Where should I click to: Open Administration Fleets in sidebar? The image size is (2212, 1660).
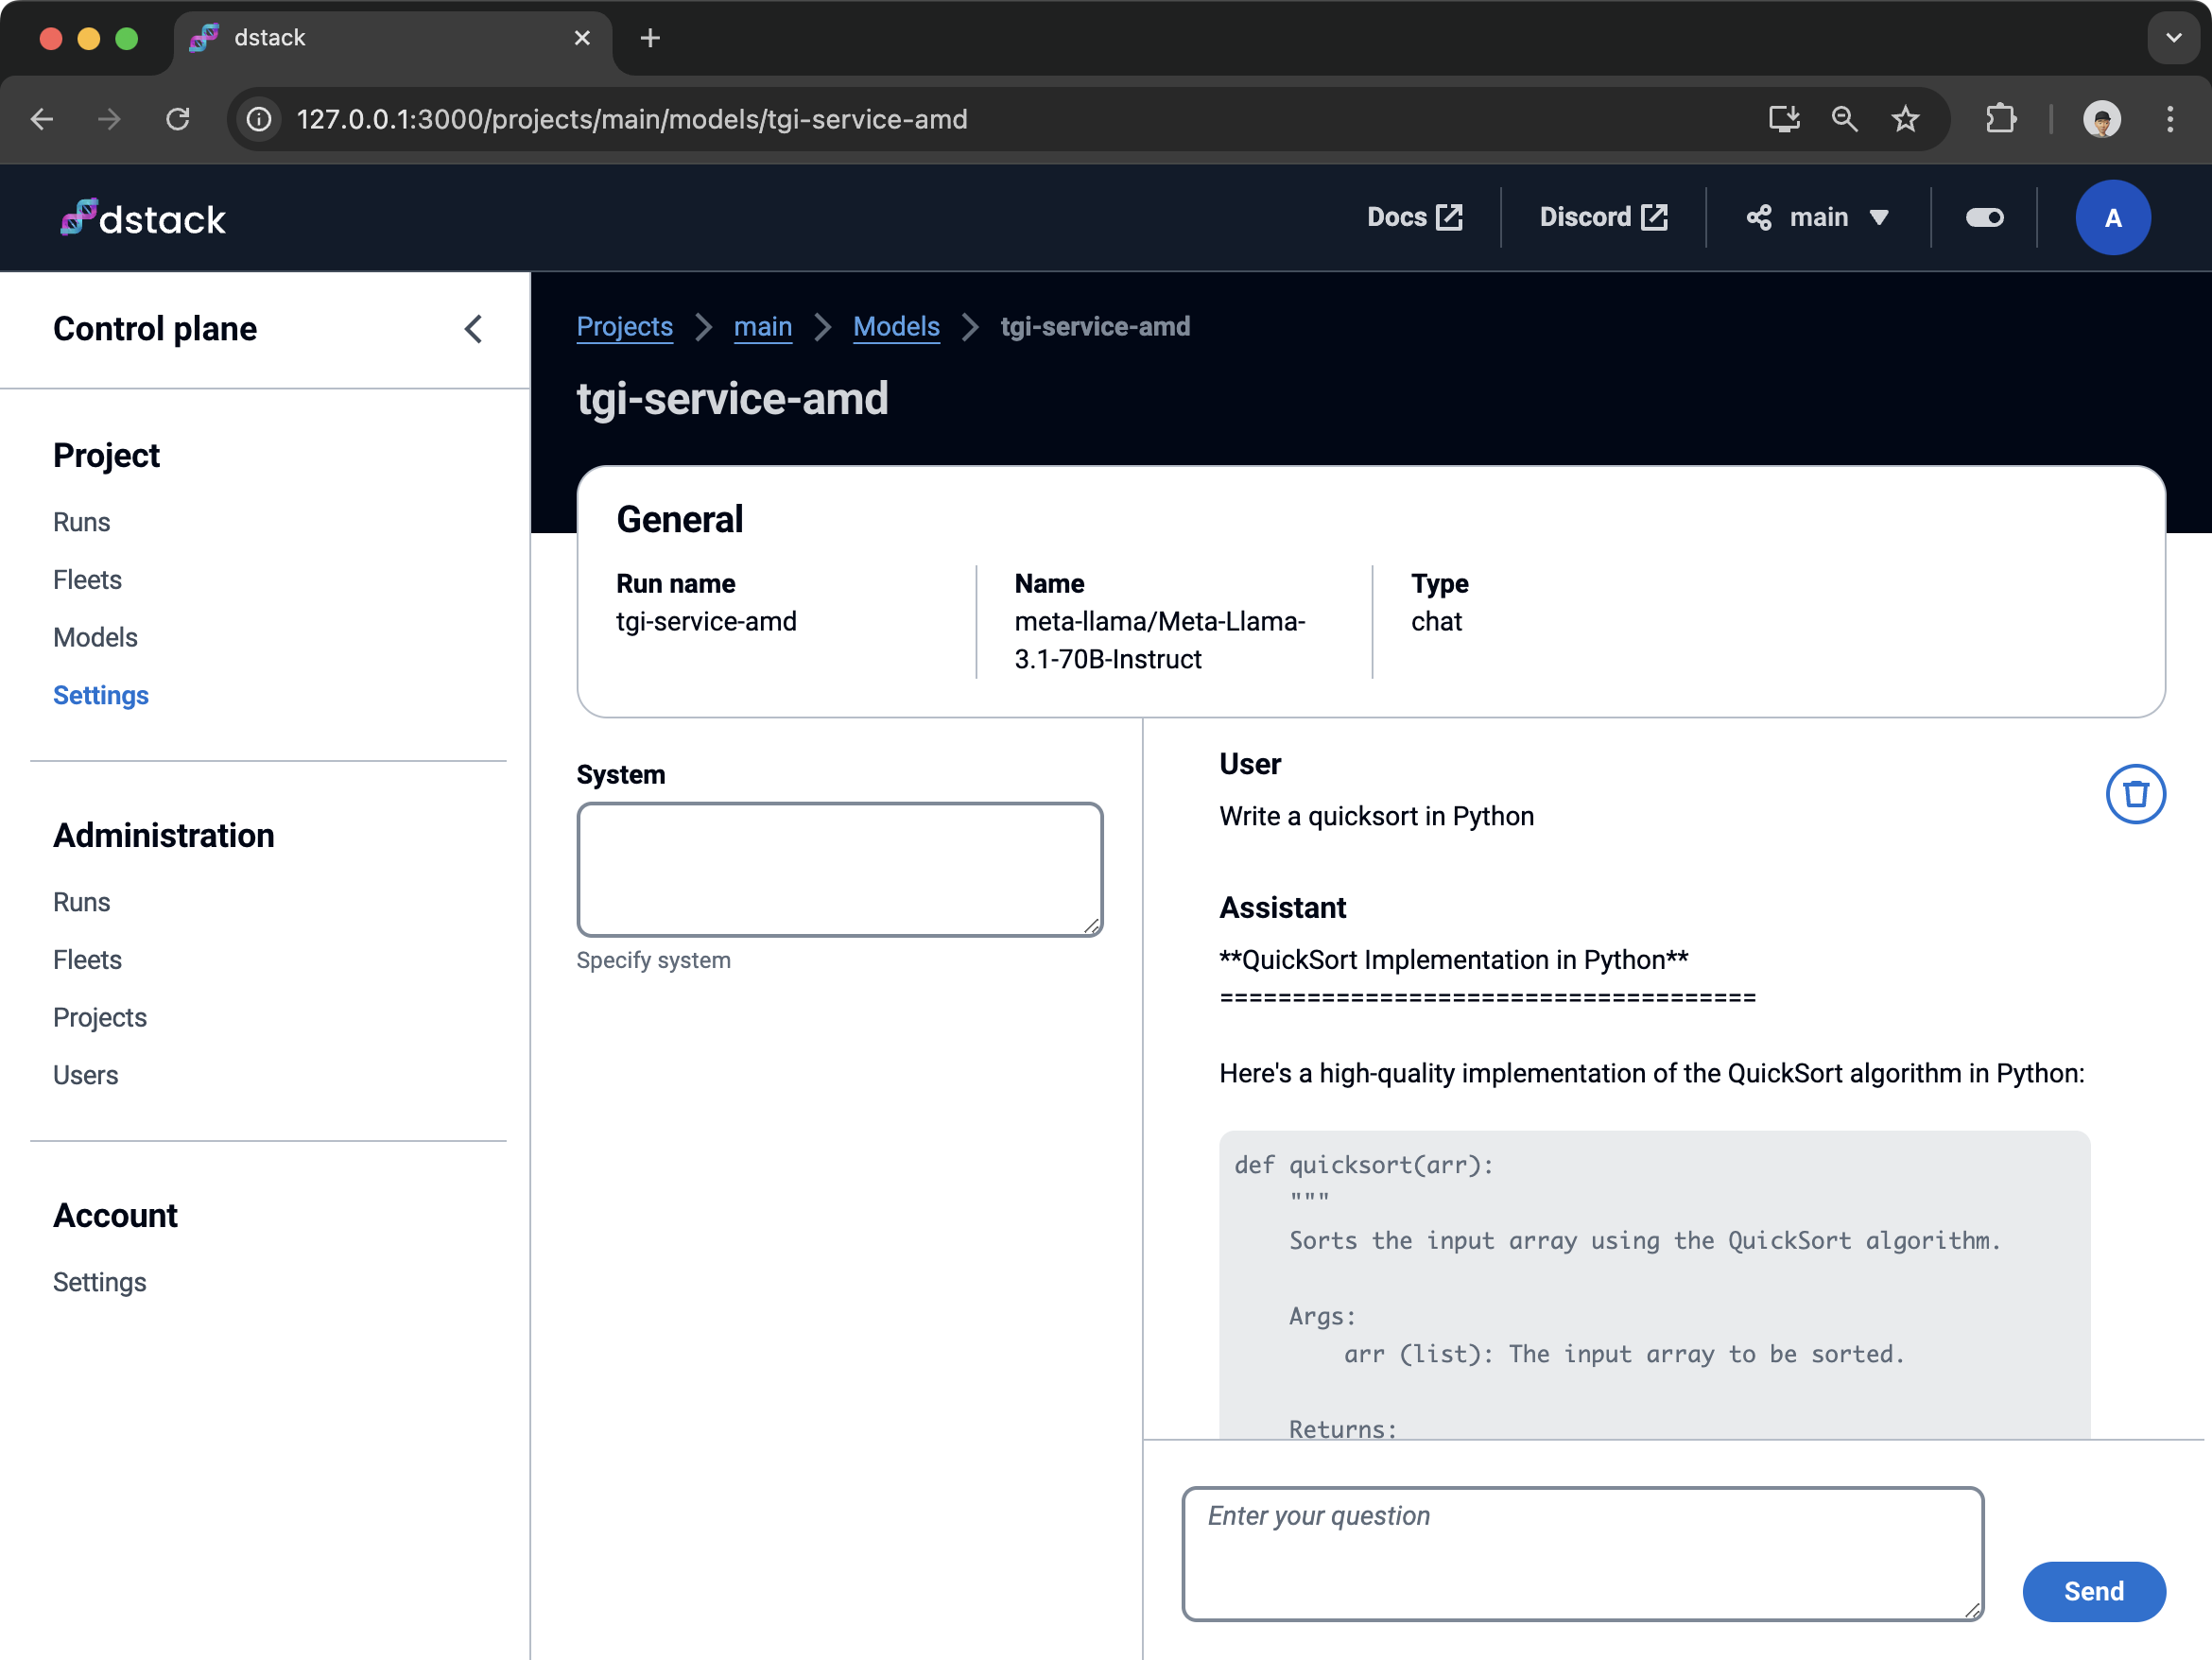click(87, 960)
